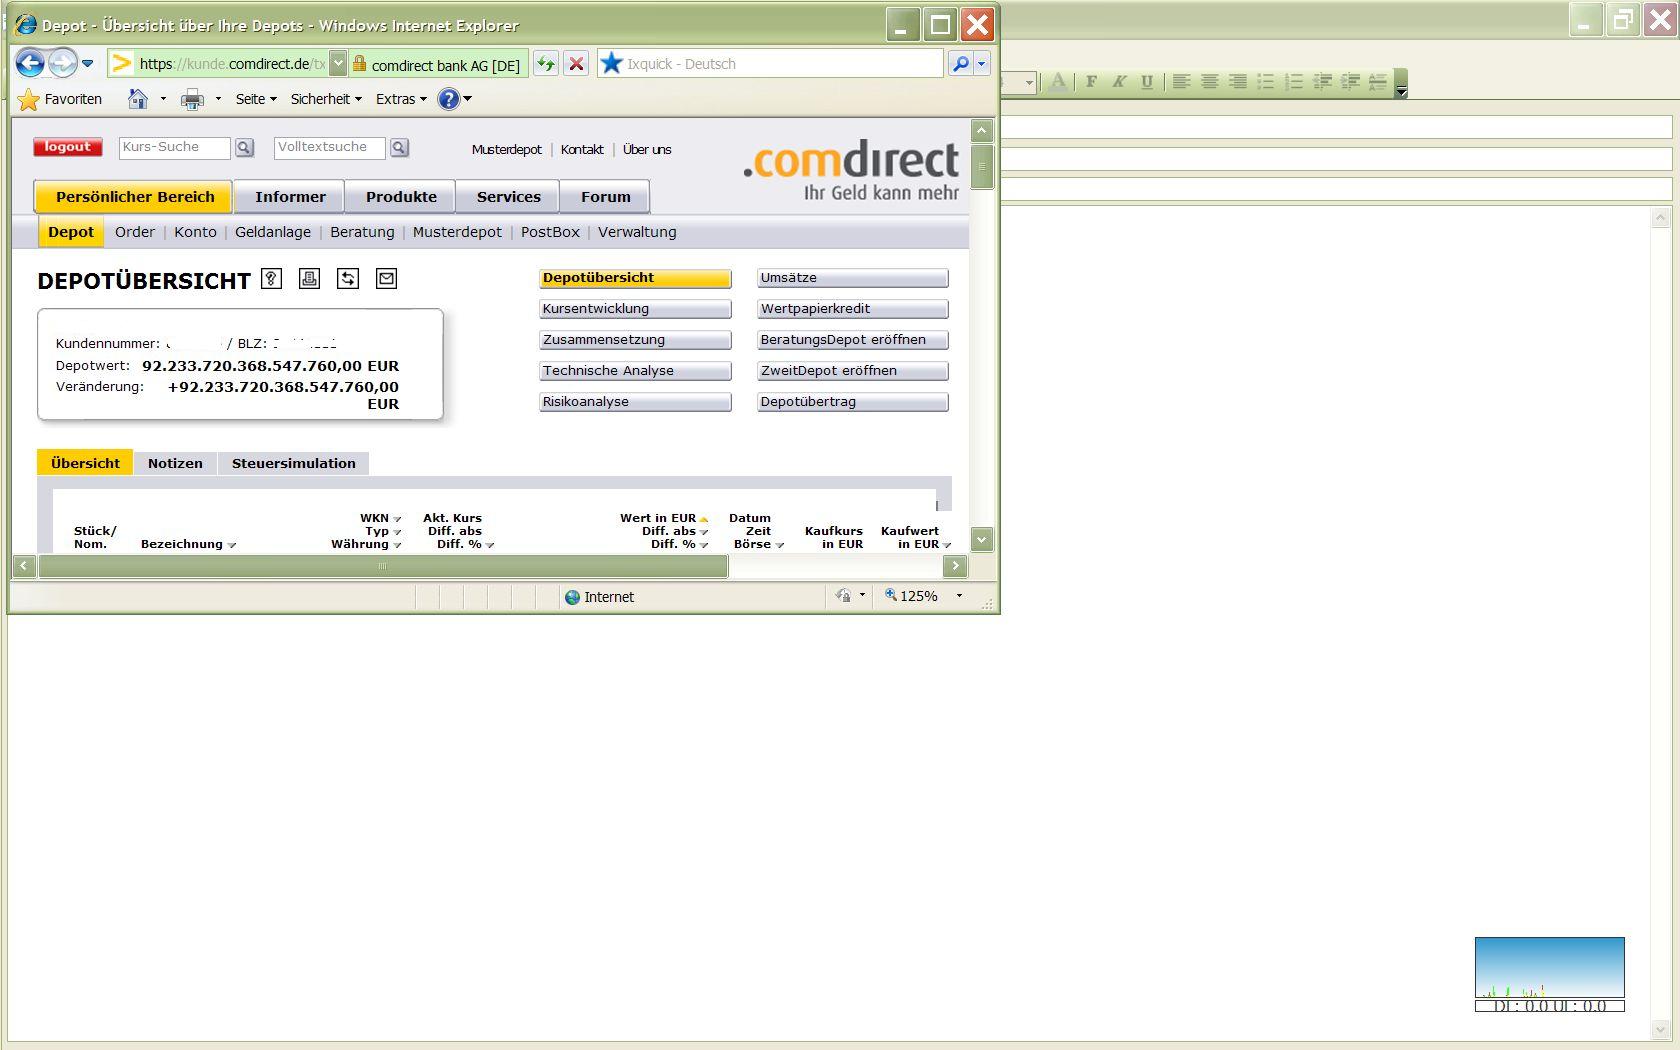The height and width of the screenshot is (1050, 1680).
Task: Open the Konto submenu item
Action: (195, 232)
